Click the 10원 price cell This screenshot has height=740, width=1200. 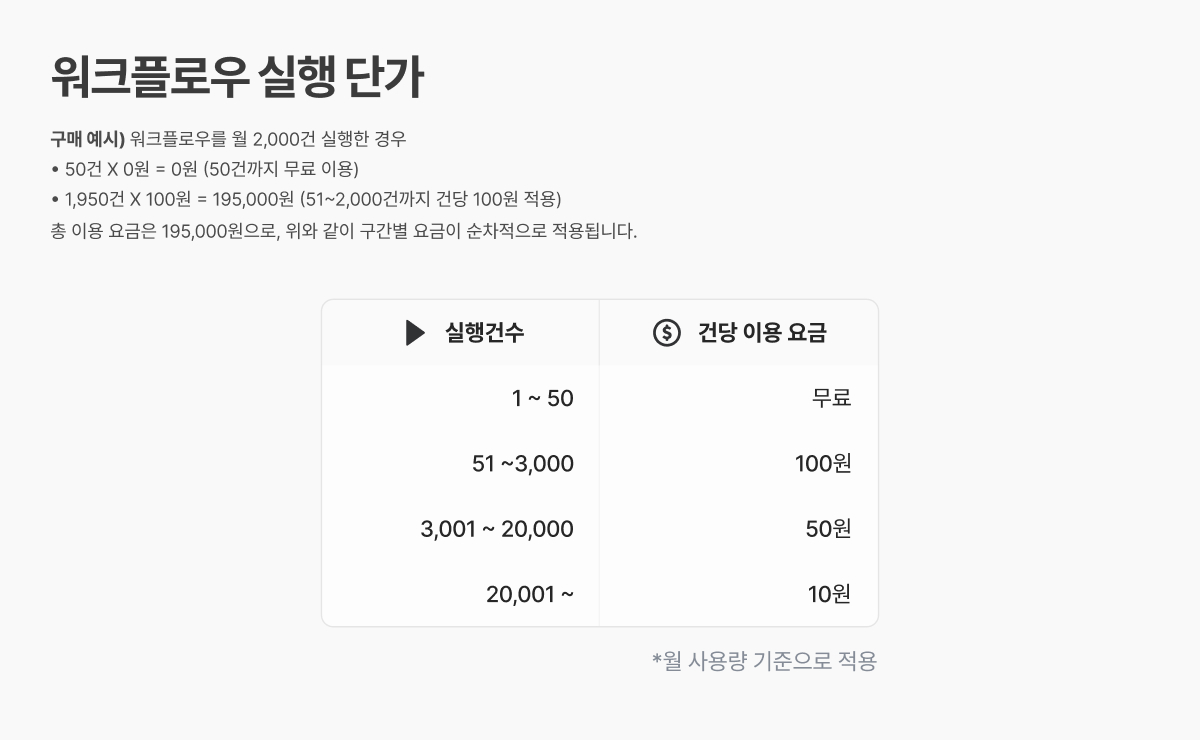[829, 594]
